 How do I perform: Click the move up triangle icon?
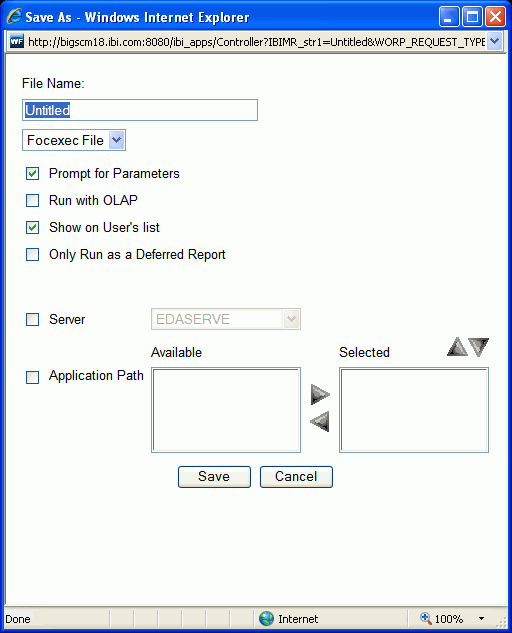457,347
